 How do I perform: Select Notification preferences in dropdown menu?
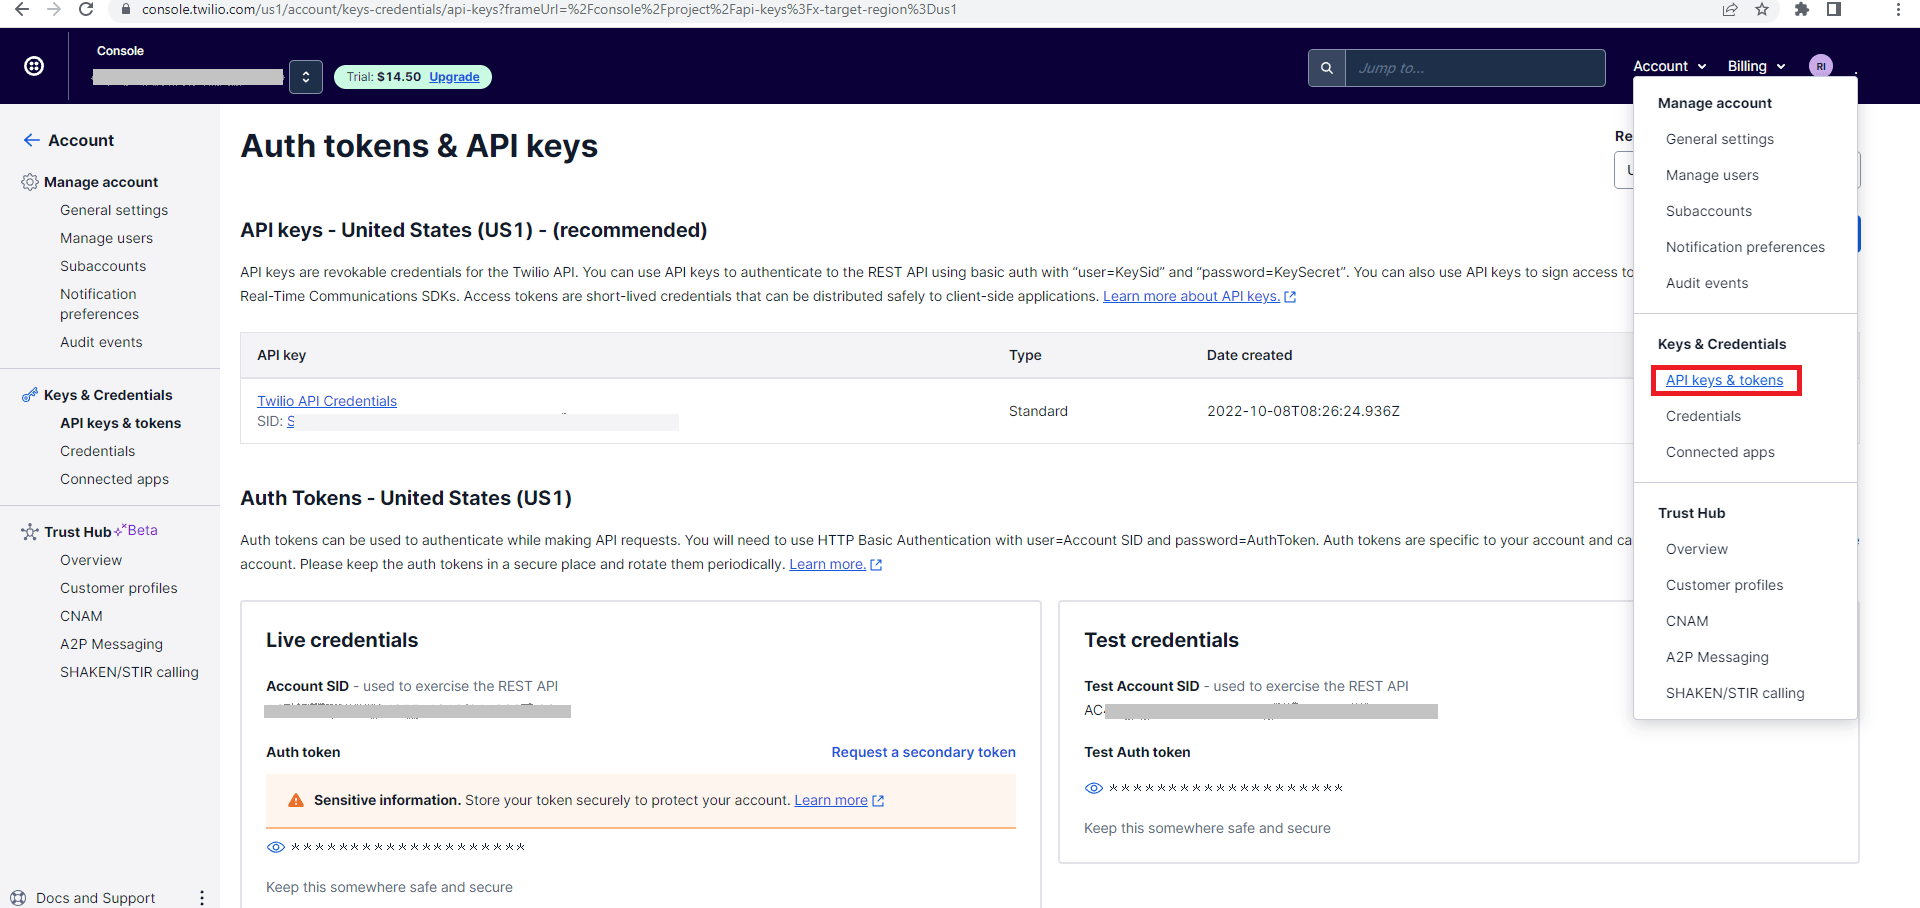1745,247
